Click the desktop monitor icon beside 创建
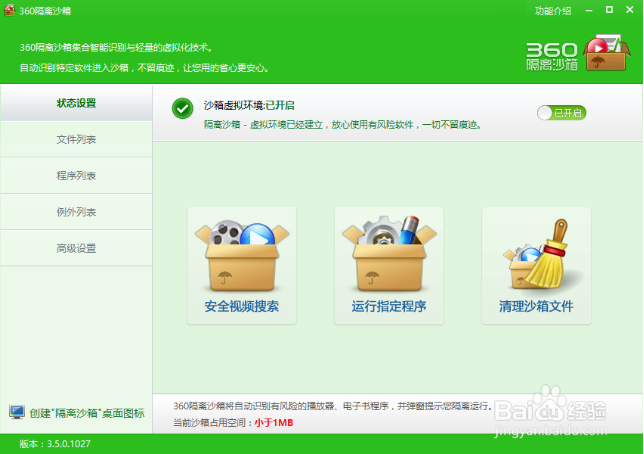Screen dimensions: 644x454 point(17,412)
